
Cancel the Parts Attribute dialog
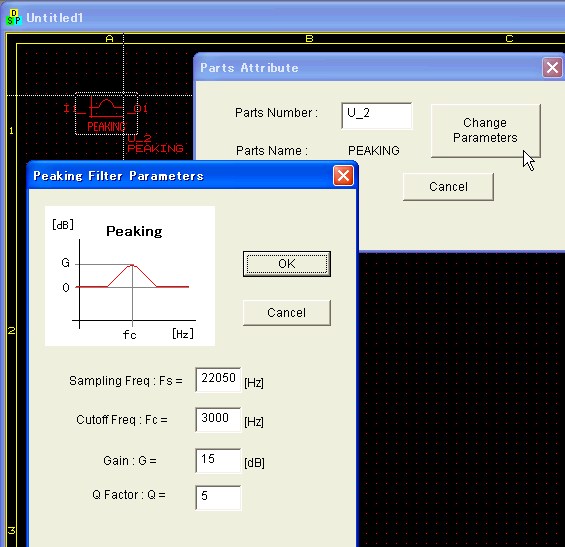[x=448, y=187]
